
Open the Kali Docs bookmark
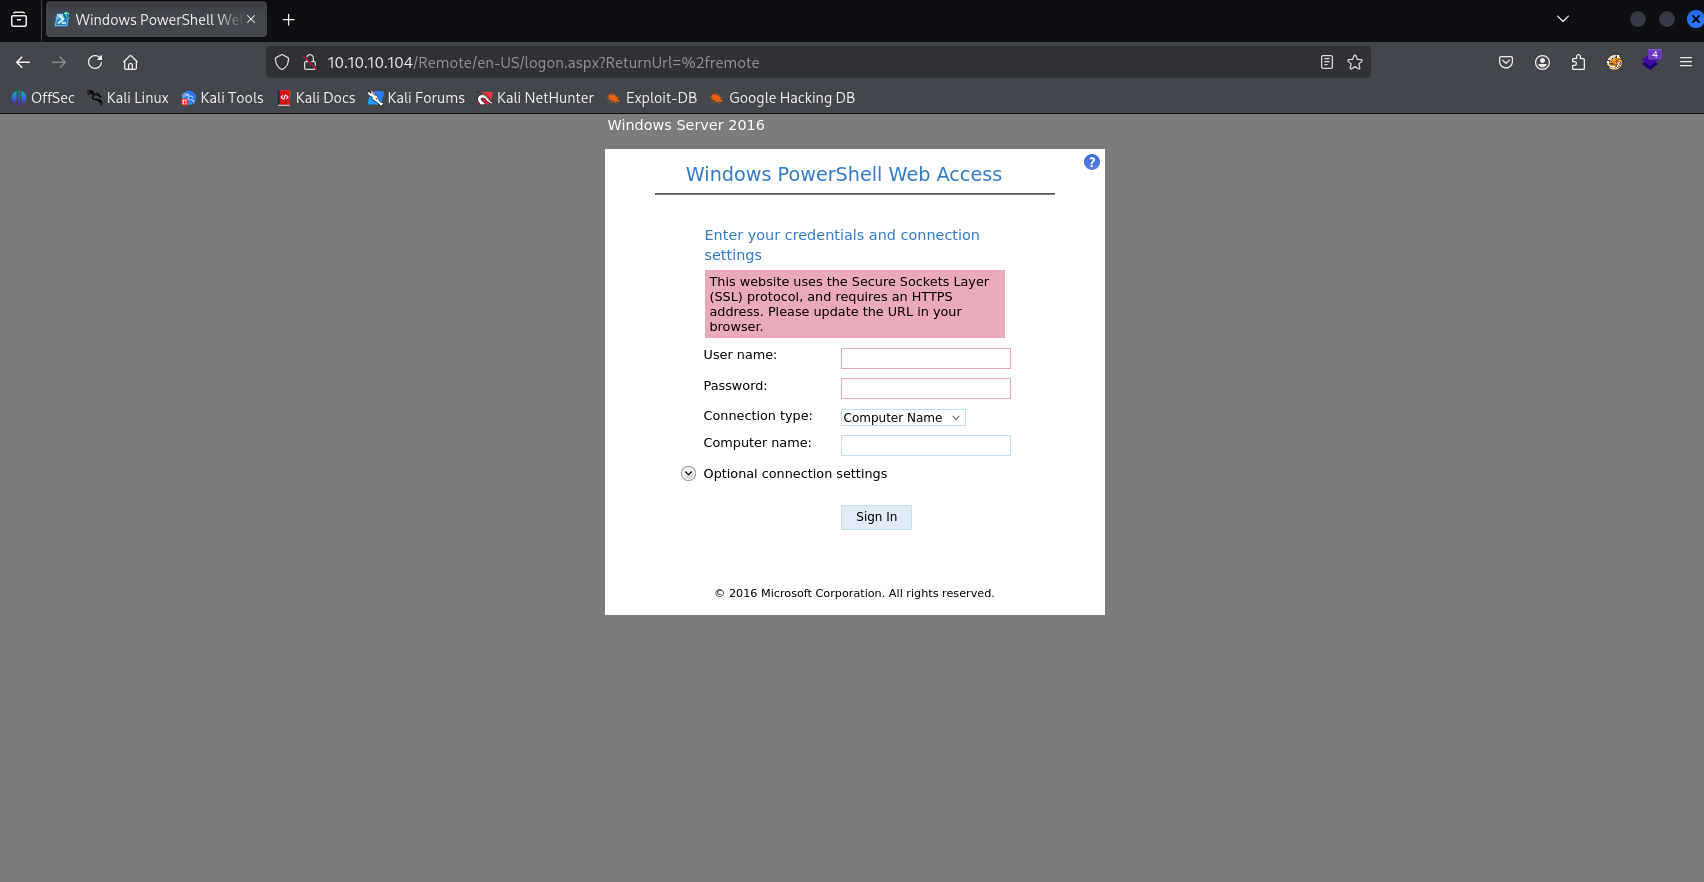(316, 98)
